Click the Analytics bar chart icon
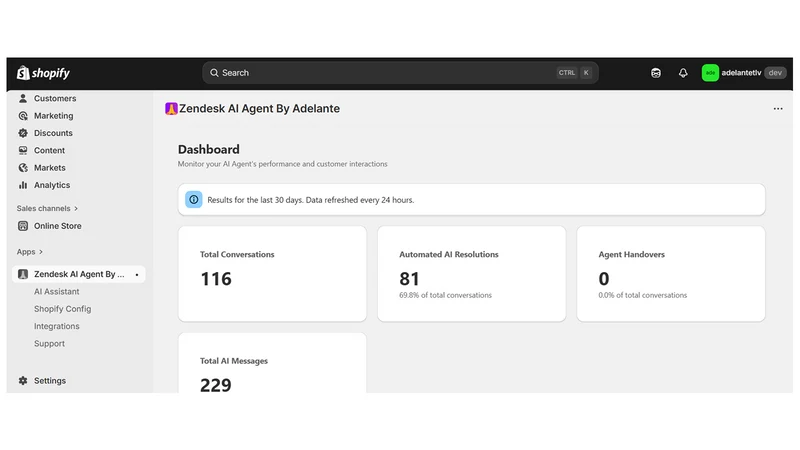Image resolution: width=800 pixels, height=450 pixels. tap(23, 185)
